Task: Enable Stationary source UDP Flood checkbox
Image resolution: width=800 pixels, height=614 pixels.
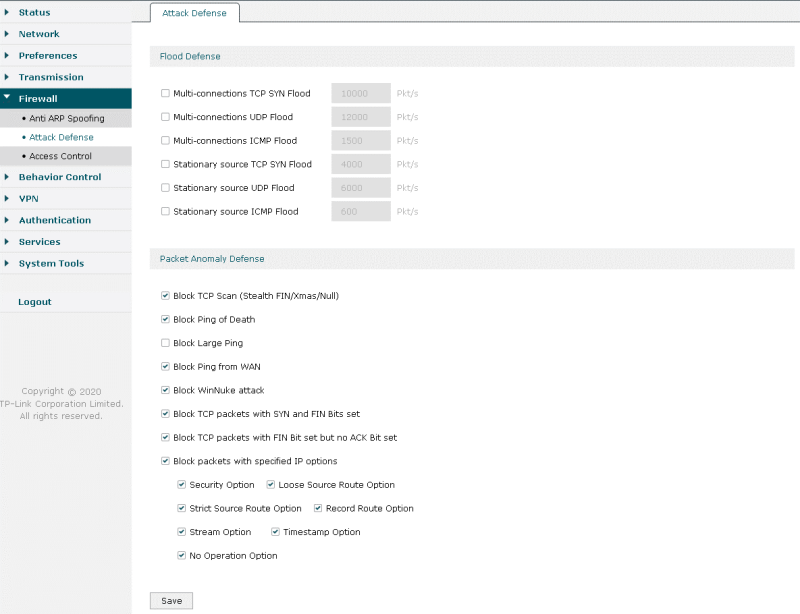Action: click(x=165, y=188)
